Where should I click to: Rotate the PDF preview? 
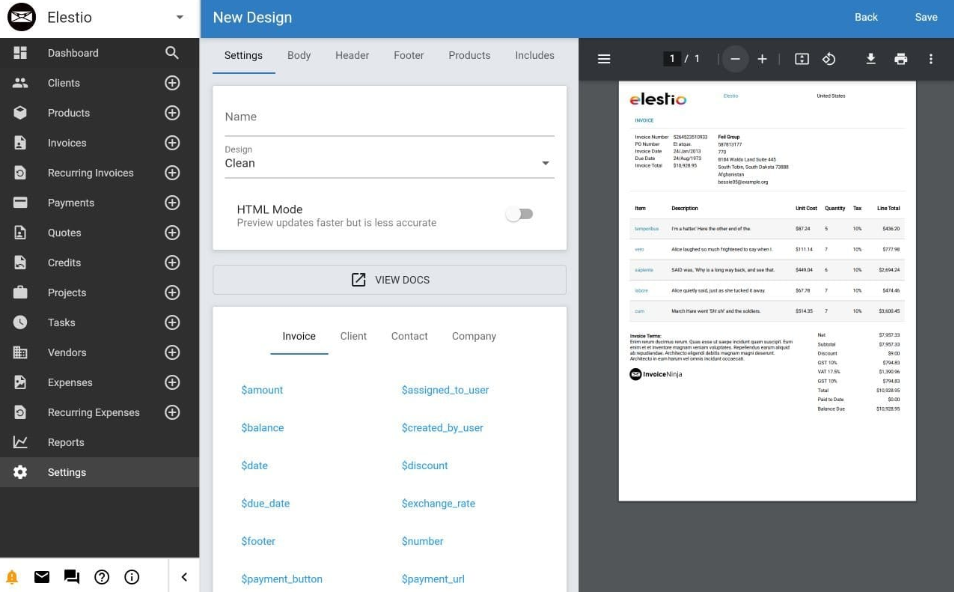click(x=829, y=59)
